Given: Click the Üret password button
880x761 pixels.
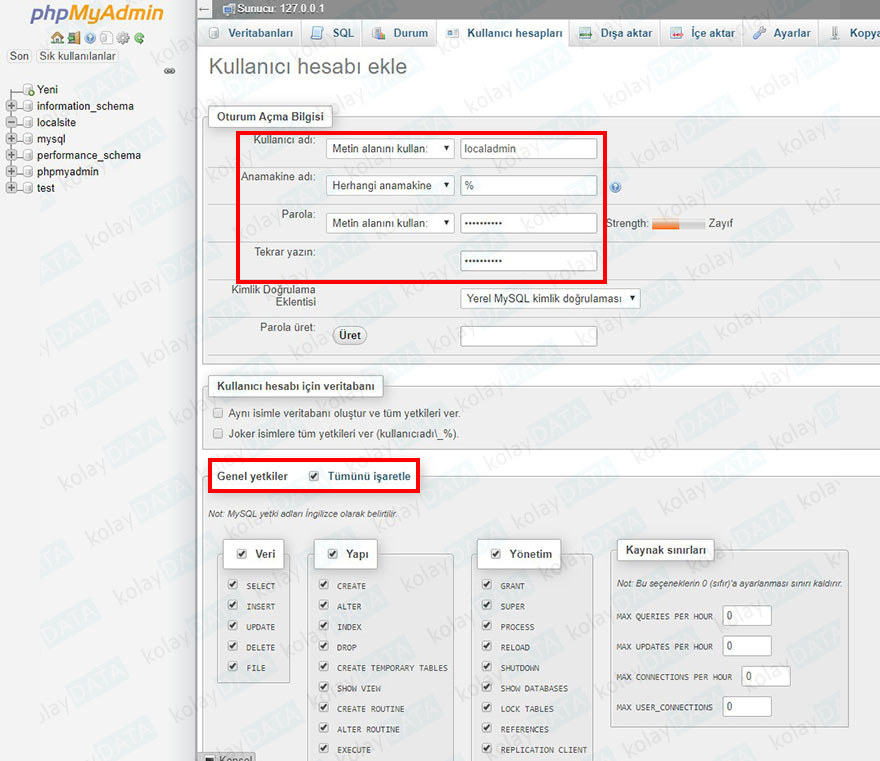Looking at the screenshot, I should click(x=349, y=335).
